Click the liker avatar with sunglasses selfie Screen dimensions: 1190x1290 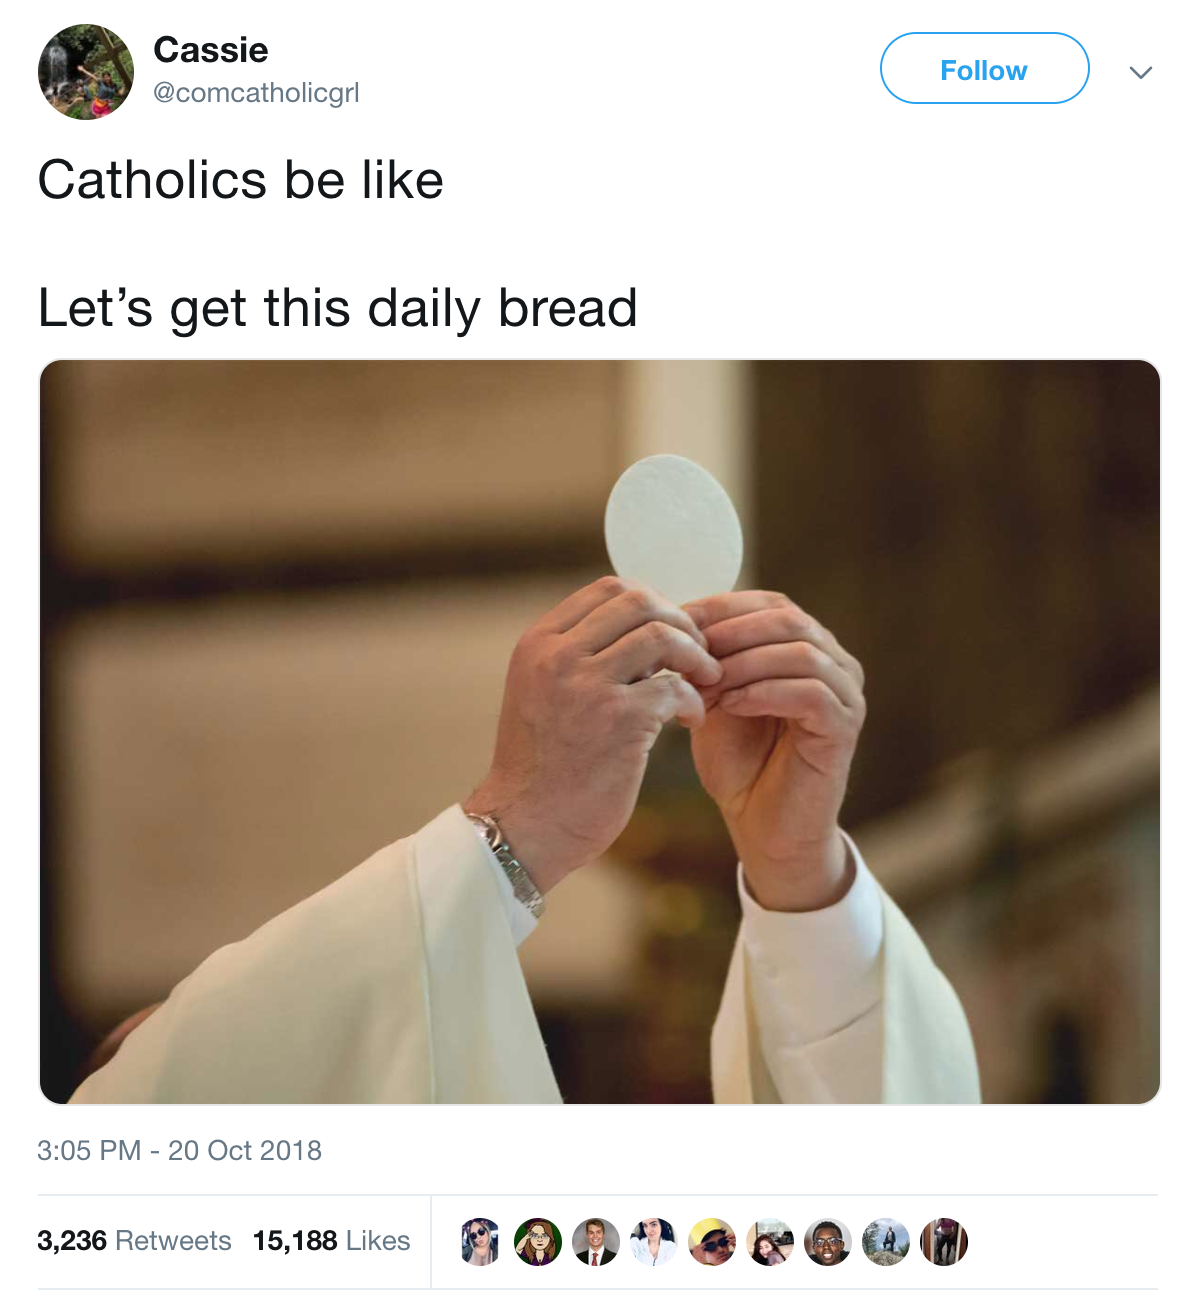480,1242
